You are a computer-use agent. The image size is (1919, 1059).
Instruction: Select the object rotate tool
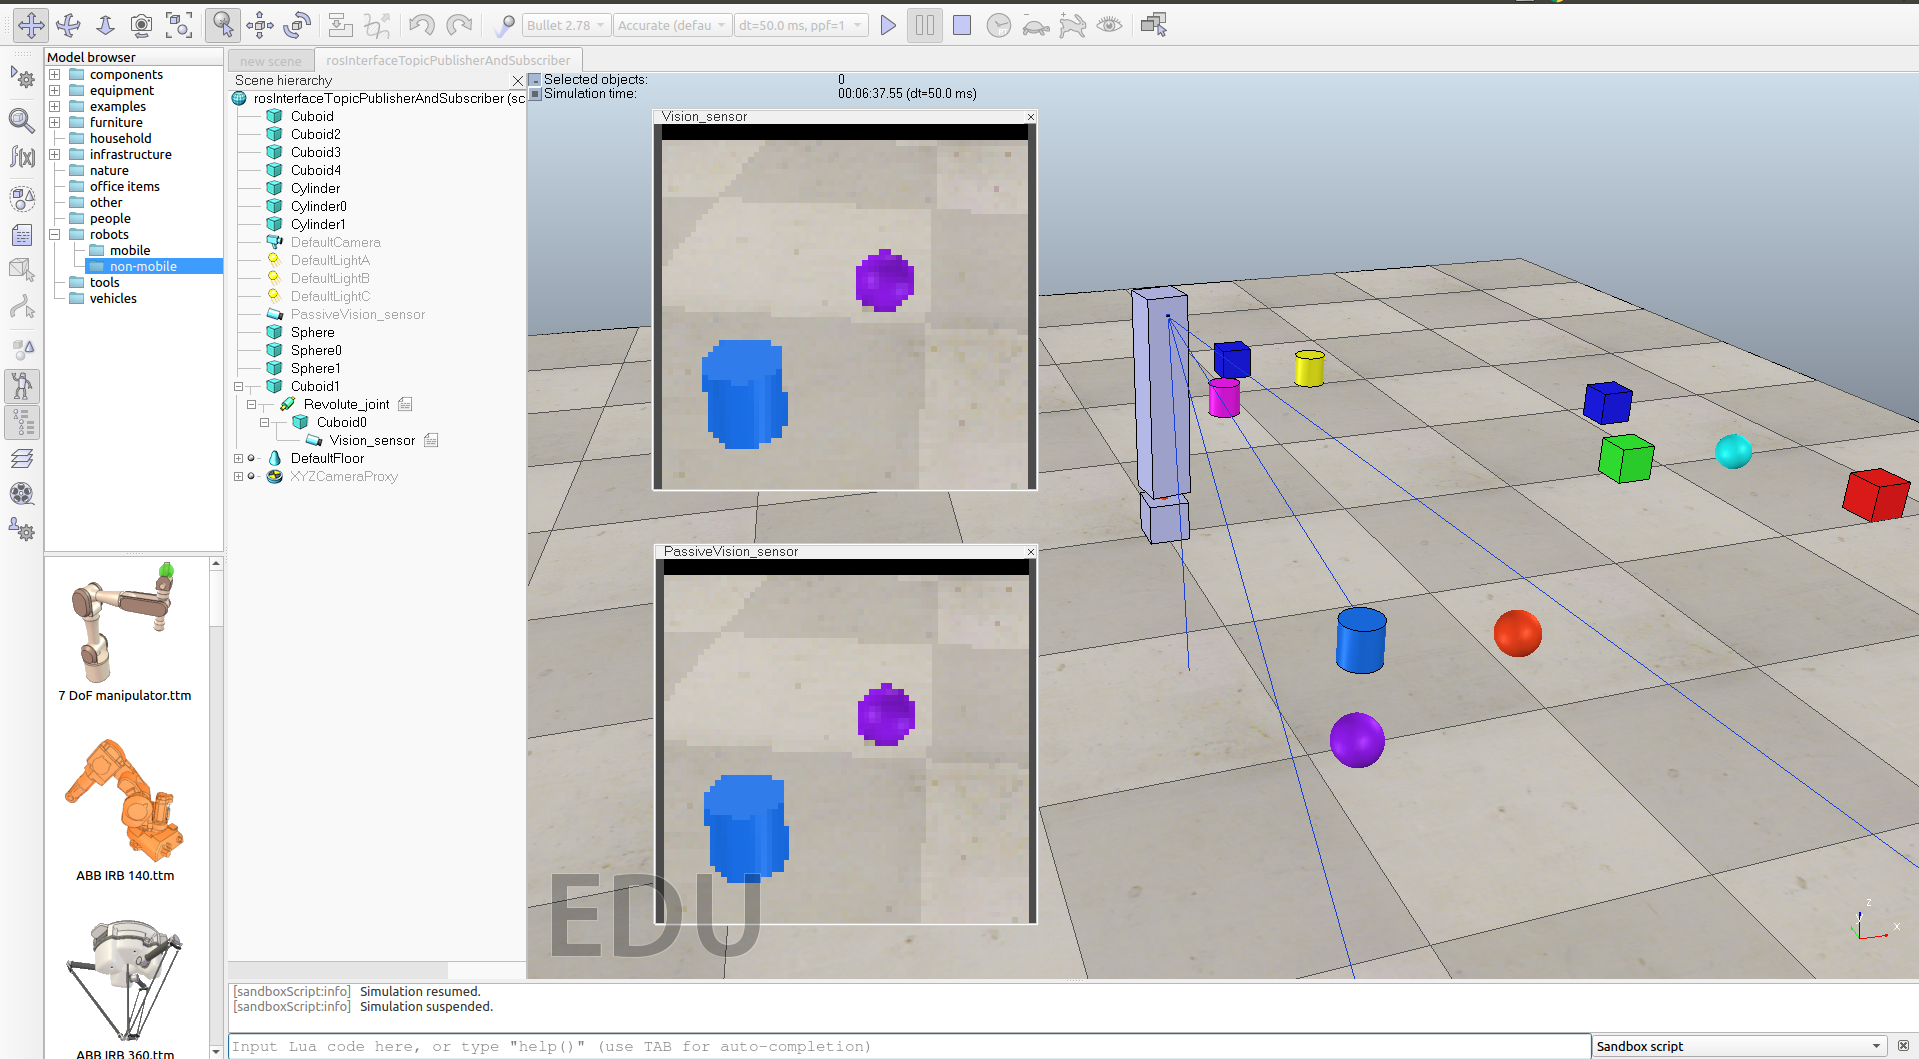coord(297,25)
